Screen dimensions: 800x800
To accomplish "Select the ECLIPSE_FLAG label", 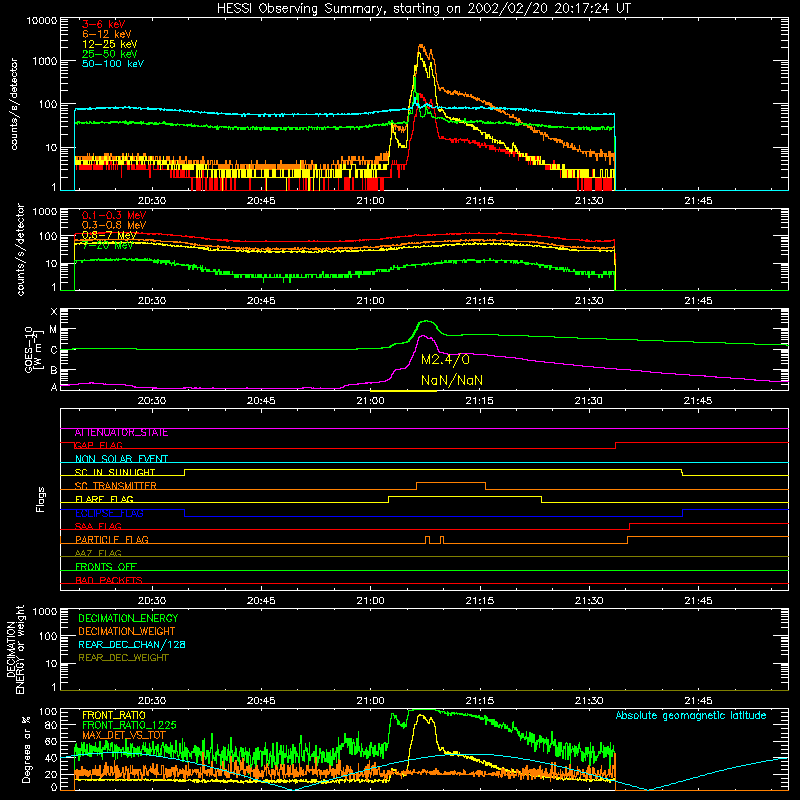I will (x=109, y=513).
